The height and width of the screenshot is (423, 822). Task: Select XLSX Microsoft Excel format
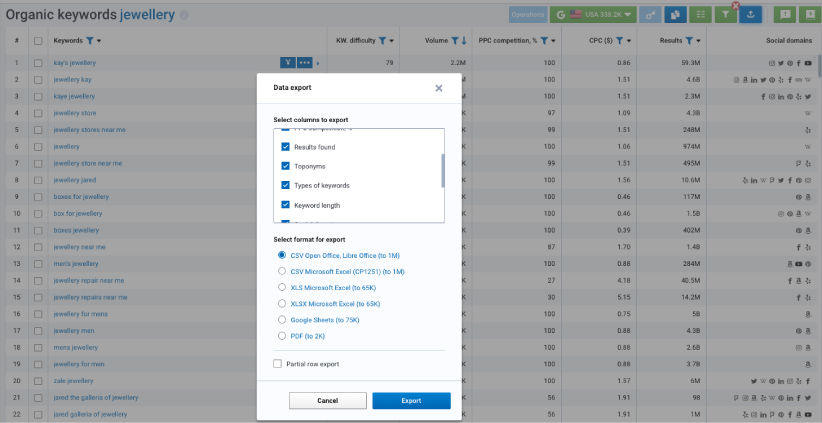[282, 303]
